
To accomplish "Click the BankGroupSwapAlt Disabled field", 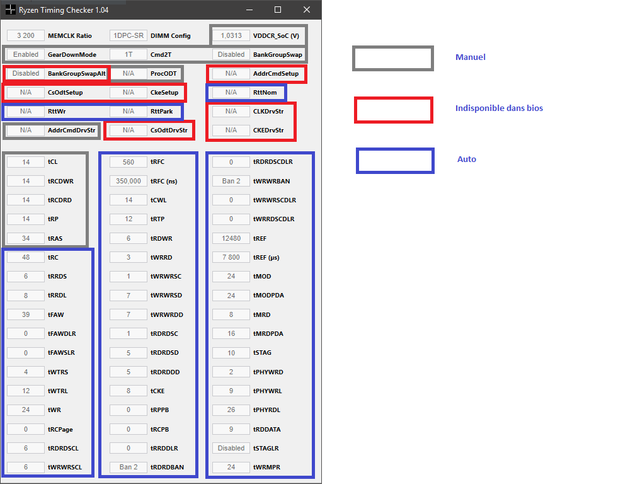I will (x=26, y=73).
